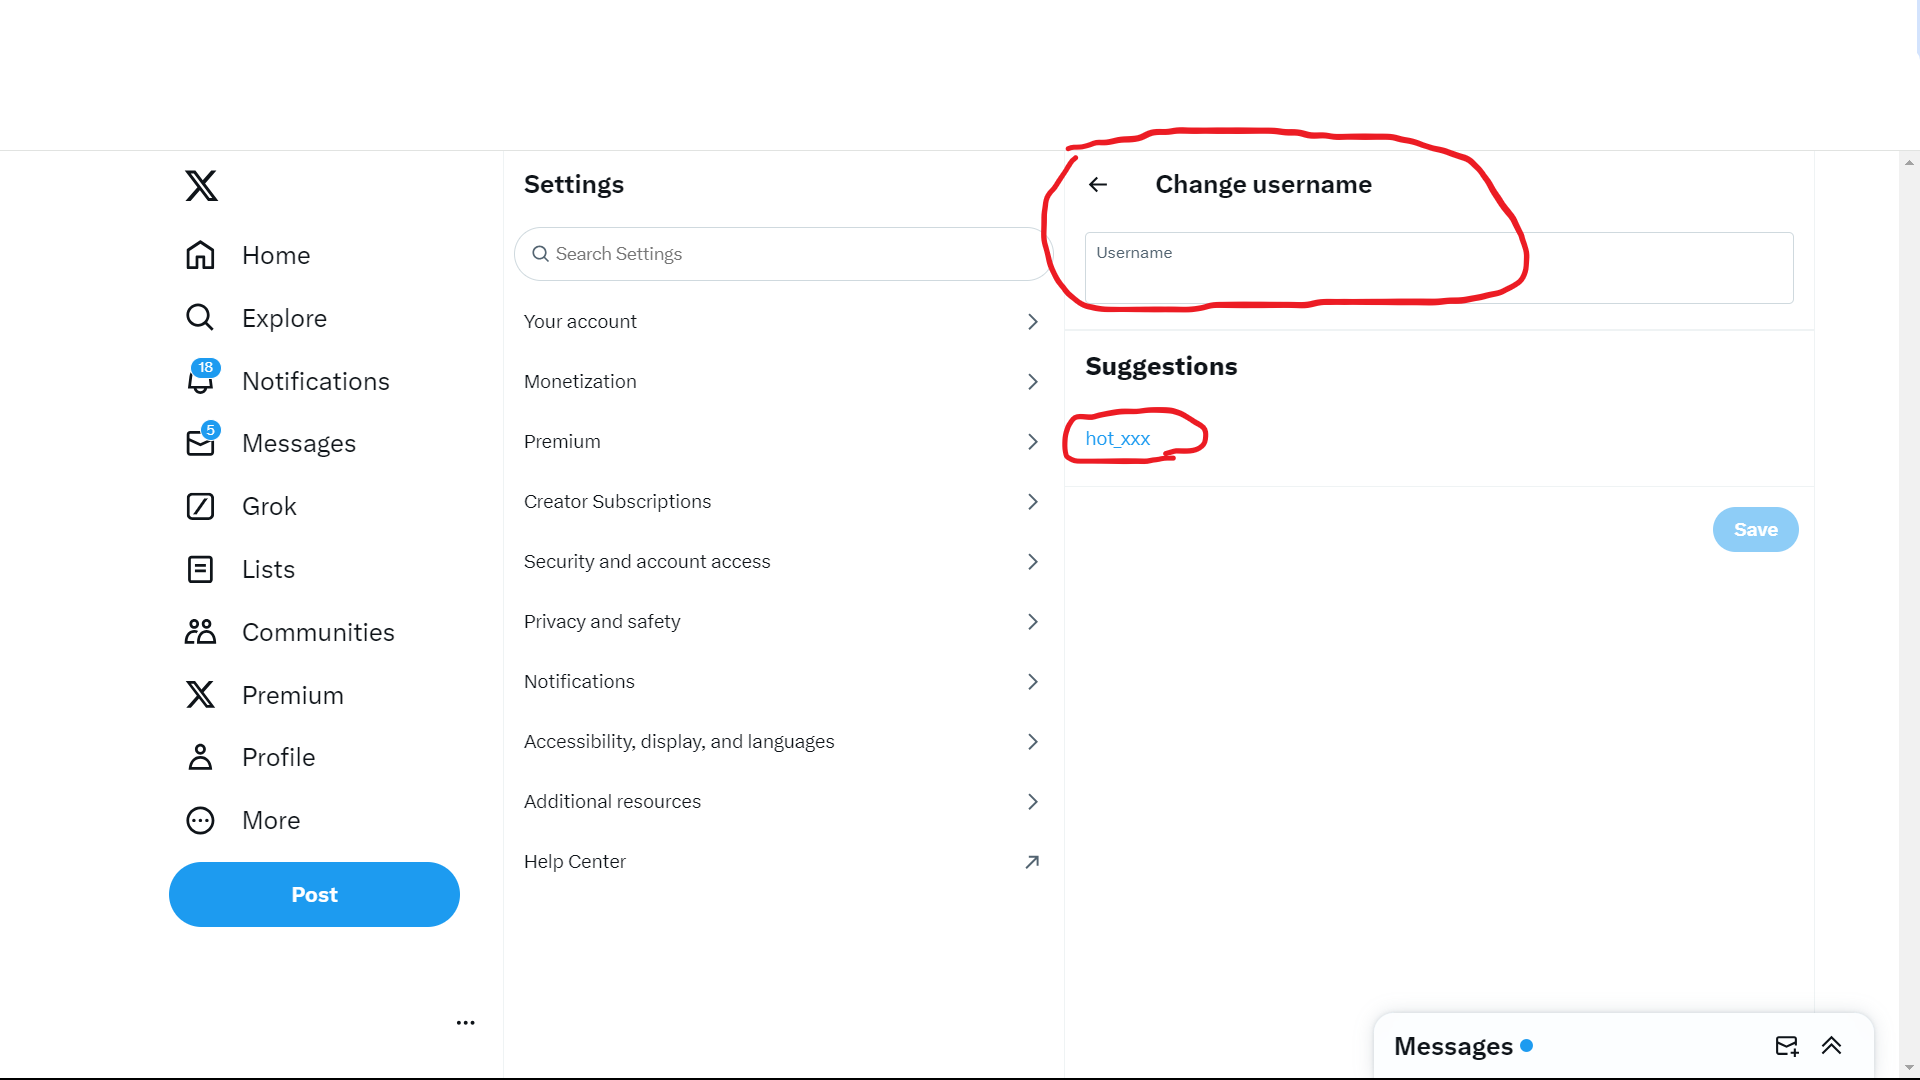Select the hot_xxx username suggestion
This screenshot has height=1080, width=1920.
pos(1118,439)
